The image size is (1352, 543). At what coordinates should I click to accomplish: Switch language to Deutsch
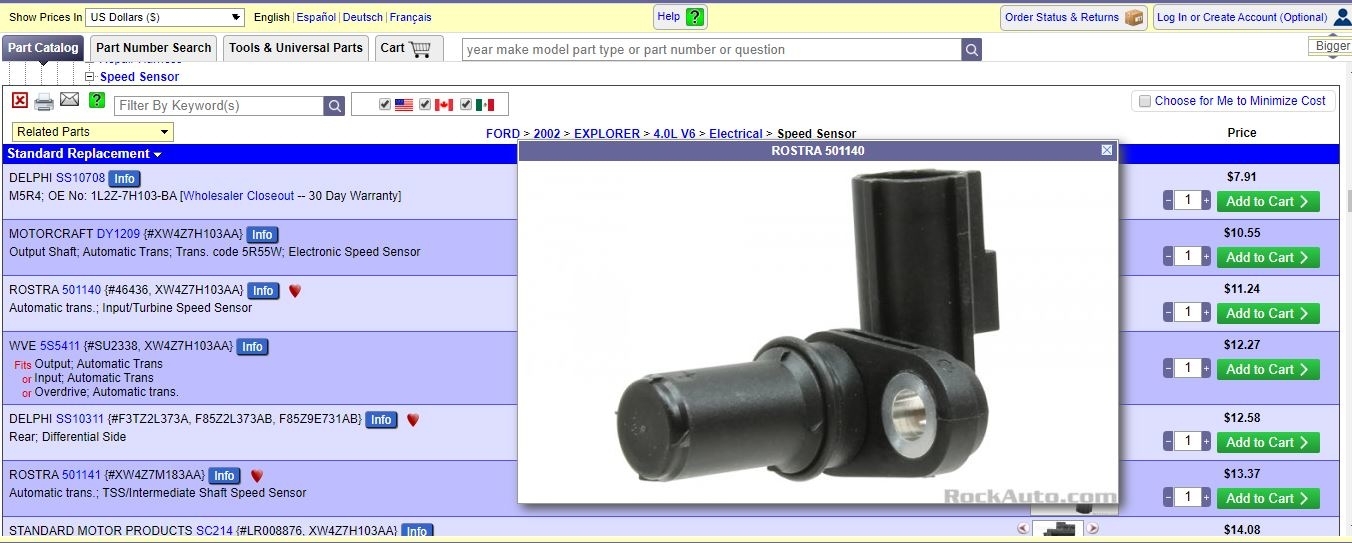362,17
